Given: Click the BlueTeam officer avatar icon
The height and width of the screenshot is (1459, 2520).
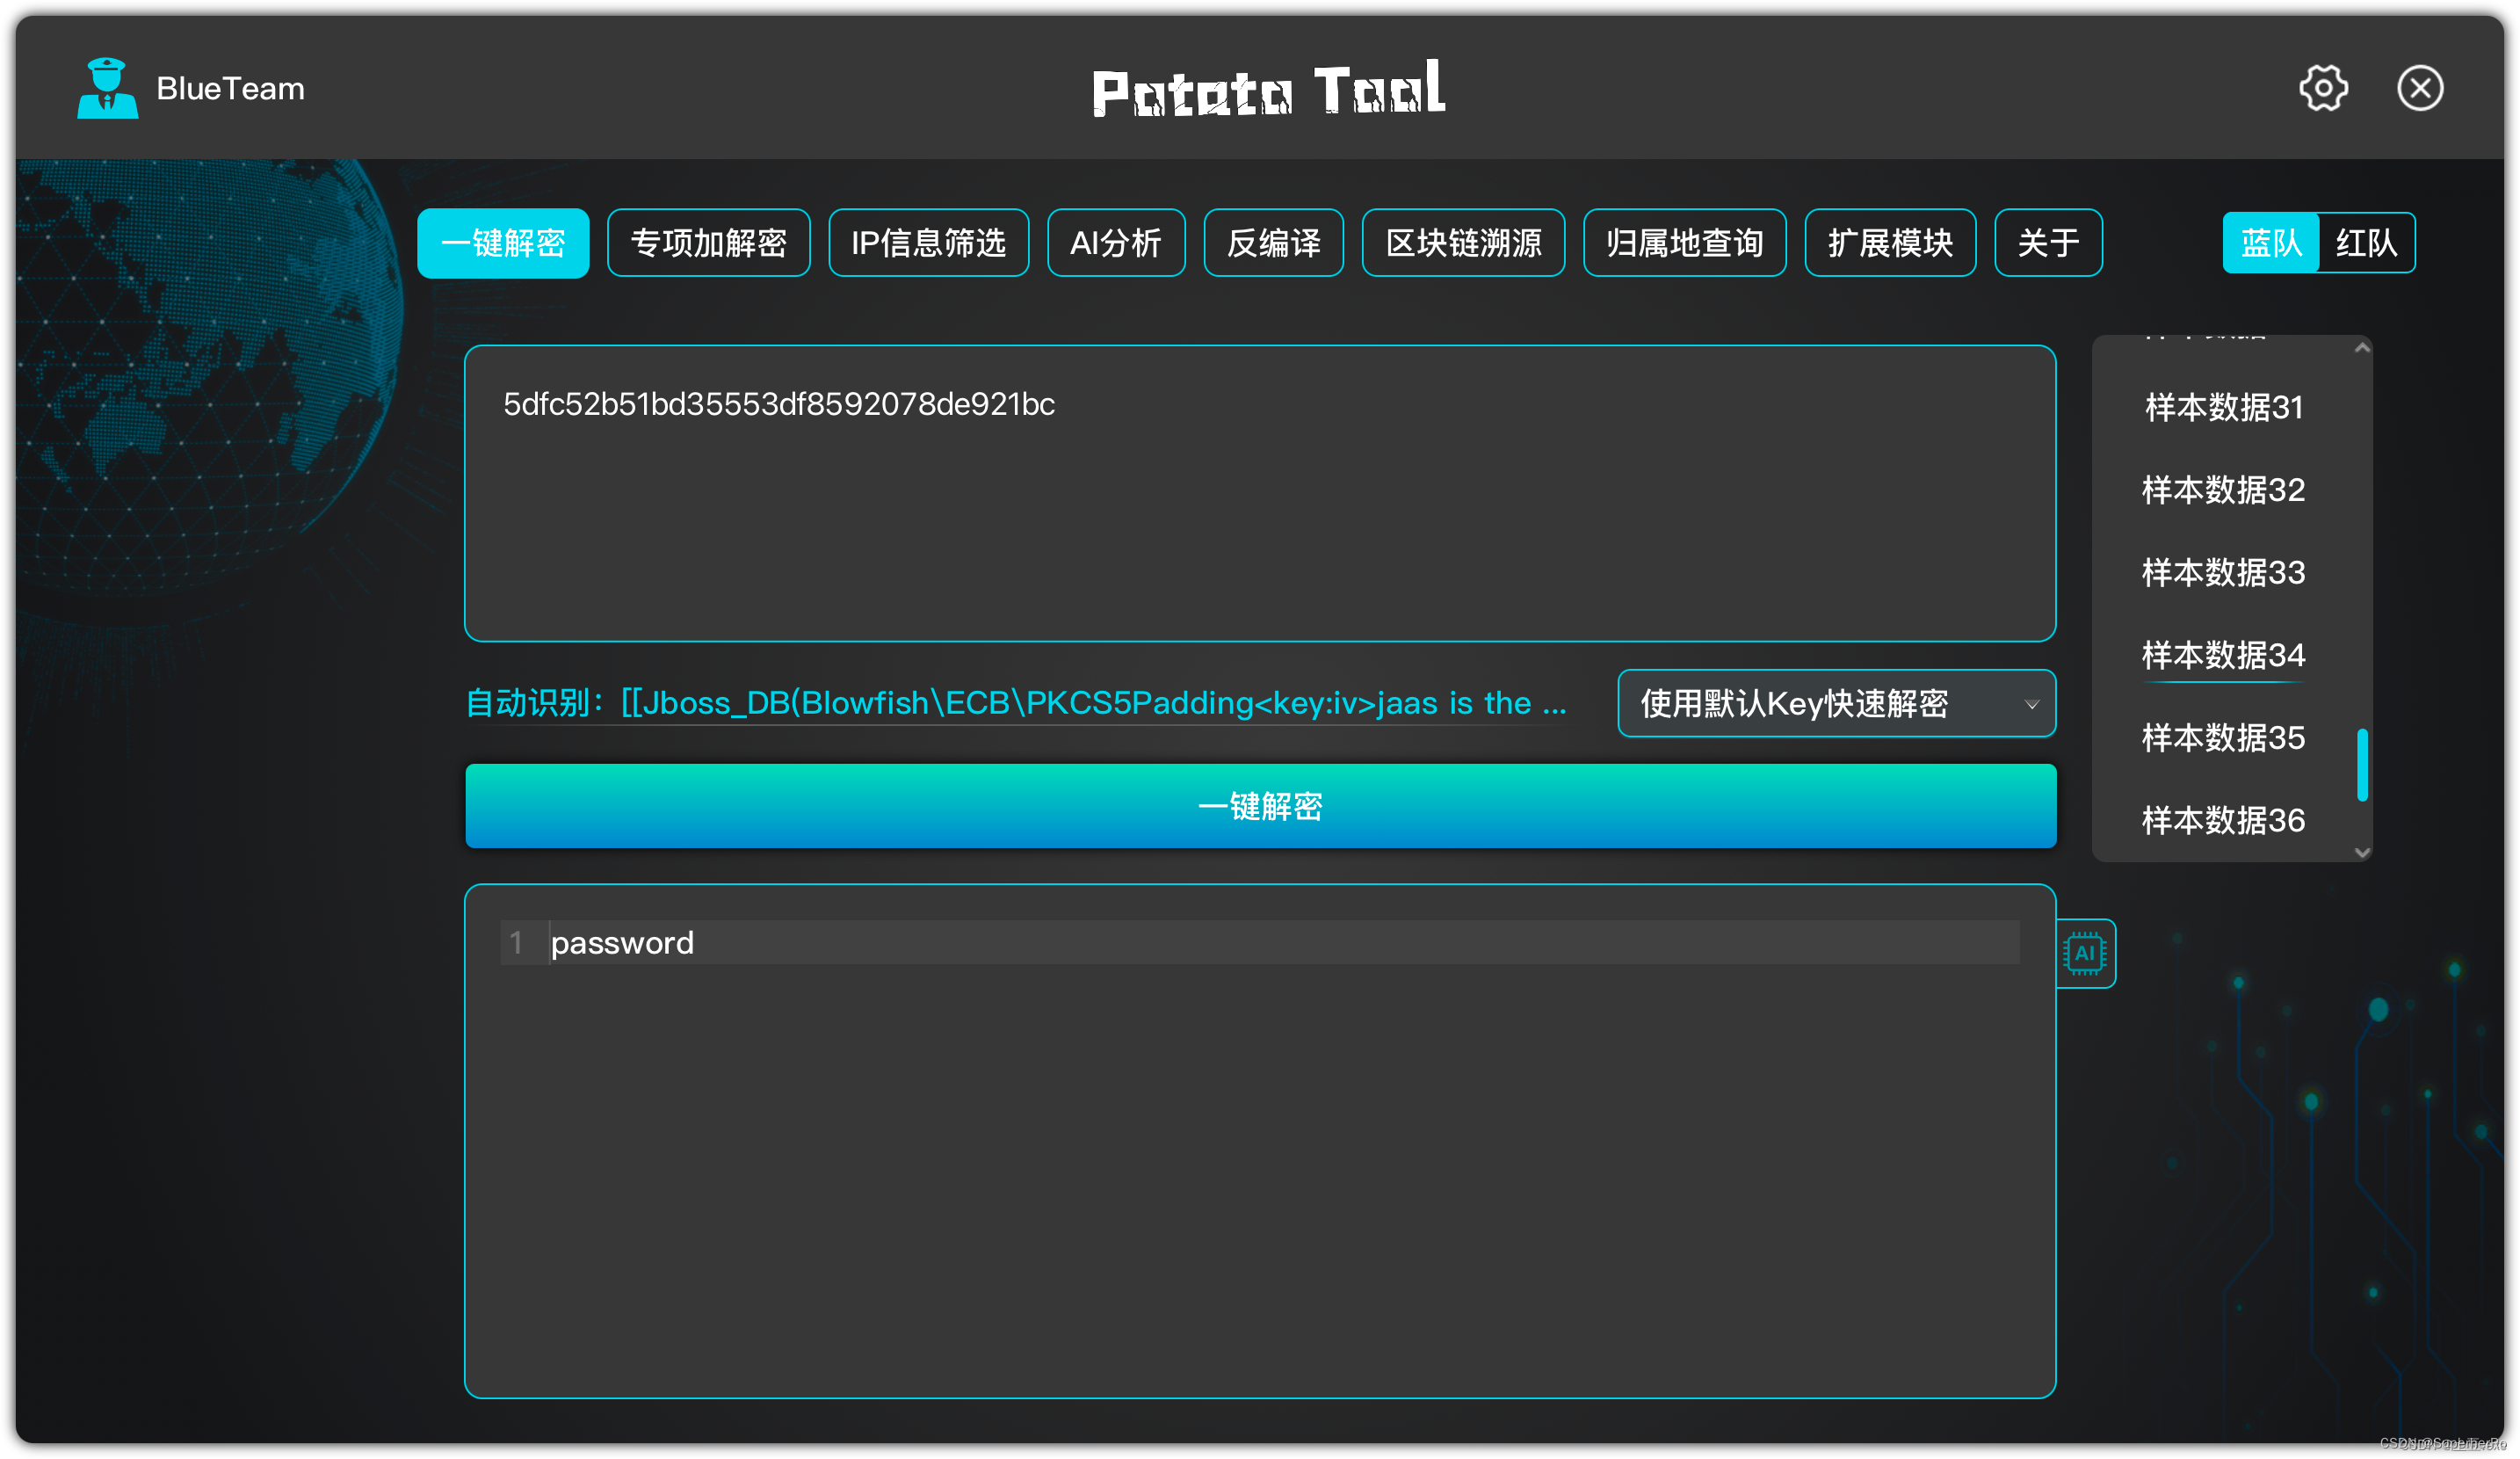Looking at the screenshot, I should (x=107, y=89).
